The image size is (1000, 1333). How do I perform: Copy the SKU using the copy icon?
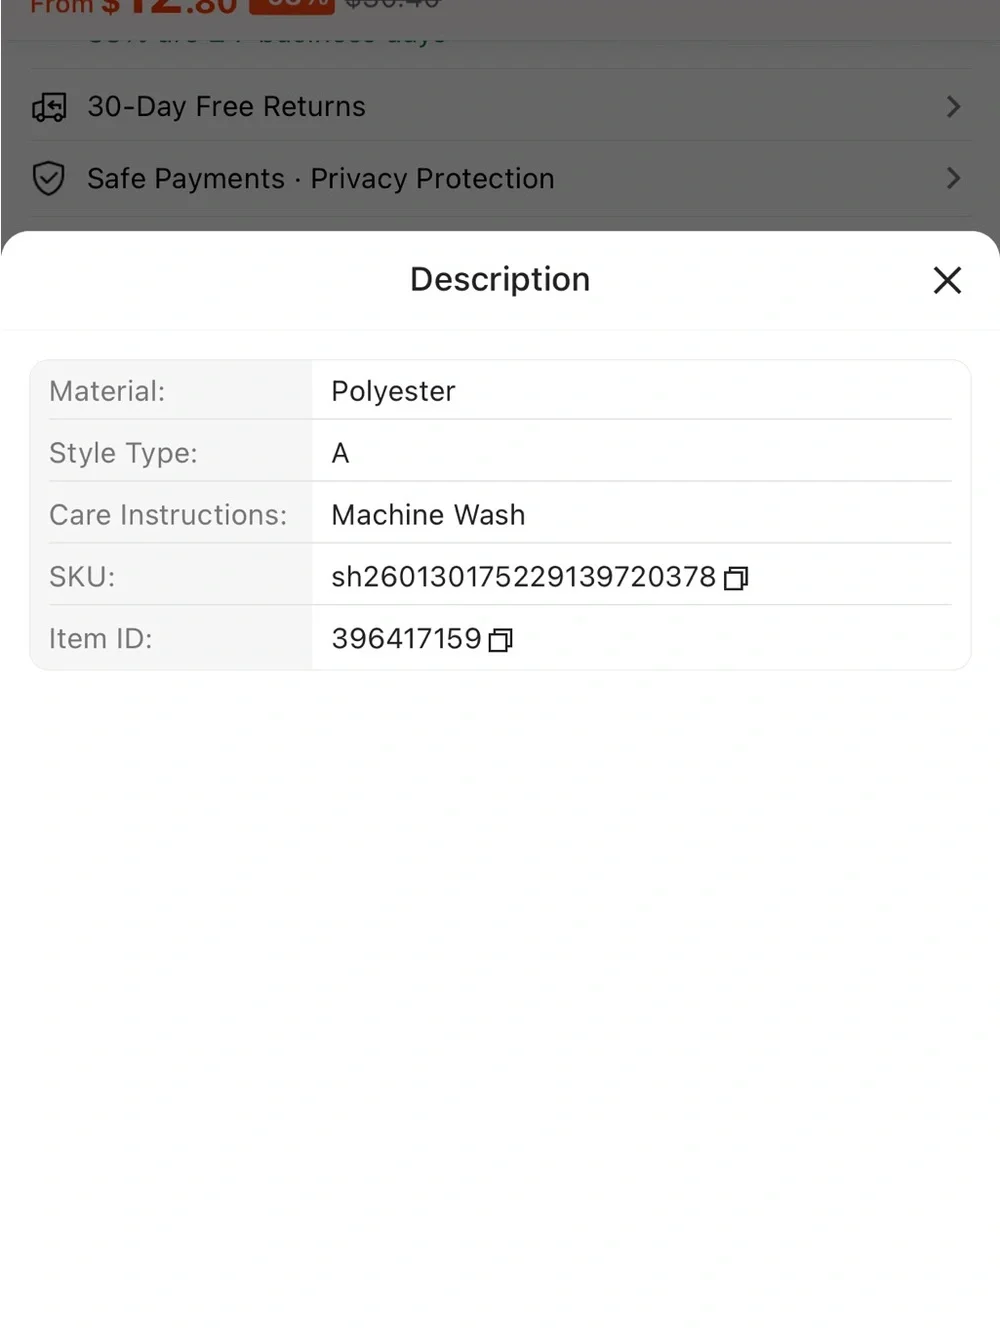point(736,578)
